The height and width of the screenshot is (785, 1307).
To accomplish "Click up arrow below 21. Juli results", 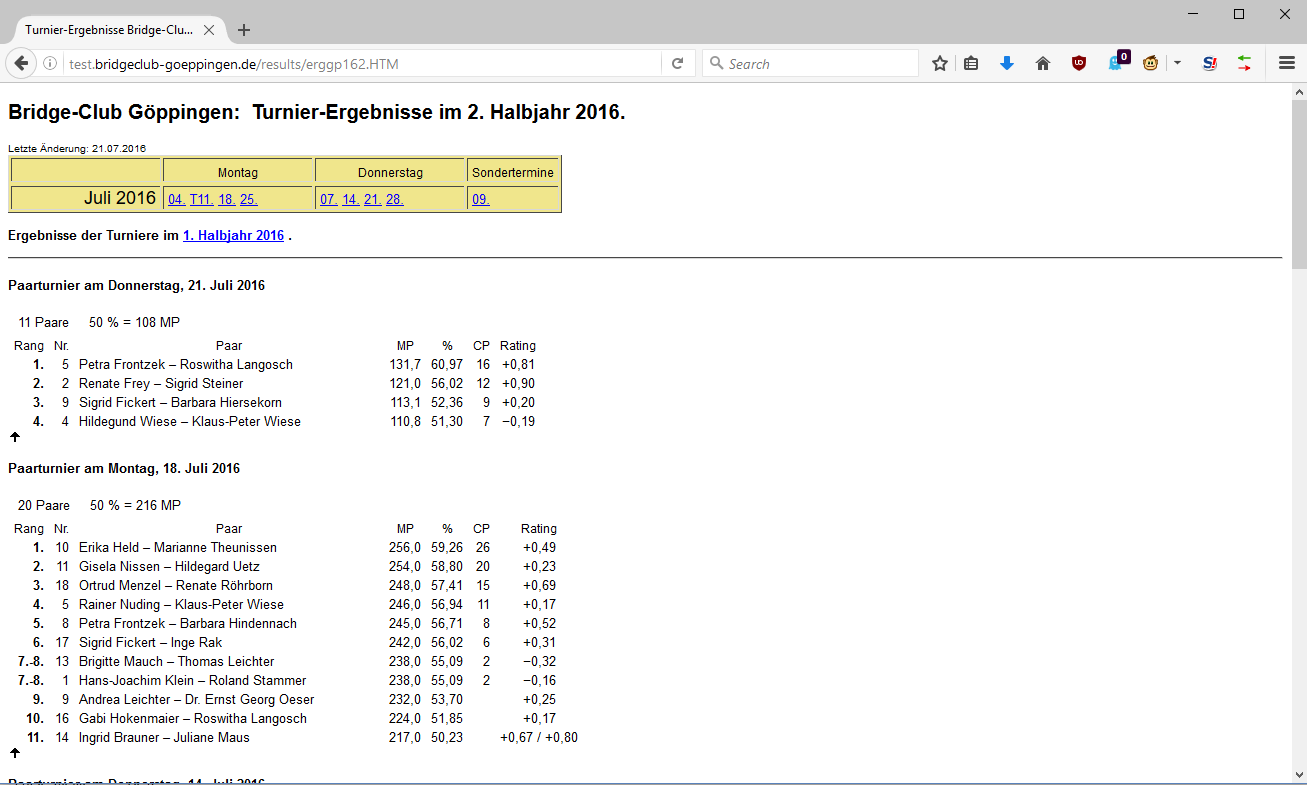I will [15, 436].
